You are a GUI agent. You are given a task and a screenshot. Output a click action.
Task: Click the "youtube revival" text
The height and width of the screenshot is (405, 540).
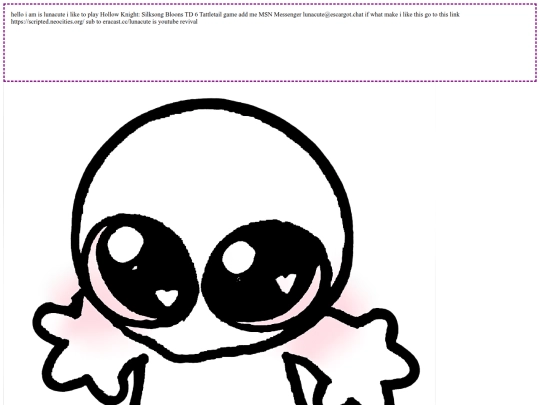(177, 22)
